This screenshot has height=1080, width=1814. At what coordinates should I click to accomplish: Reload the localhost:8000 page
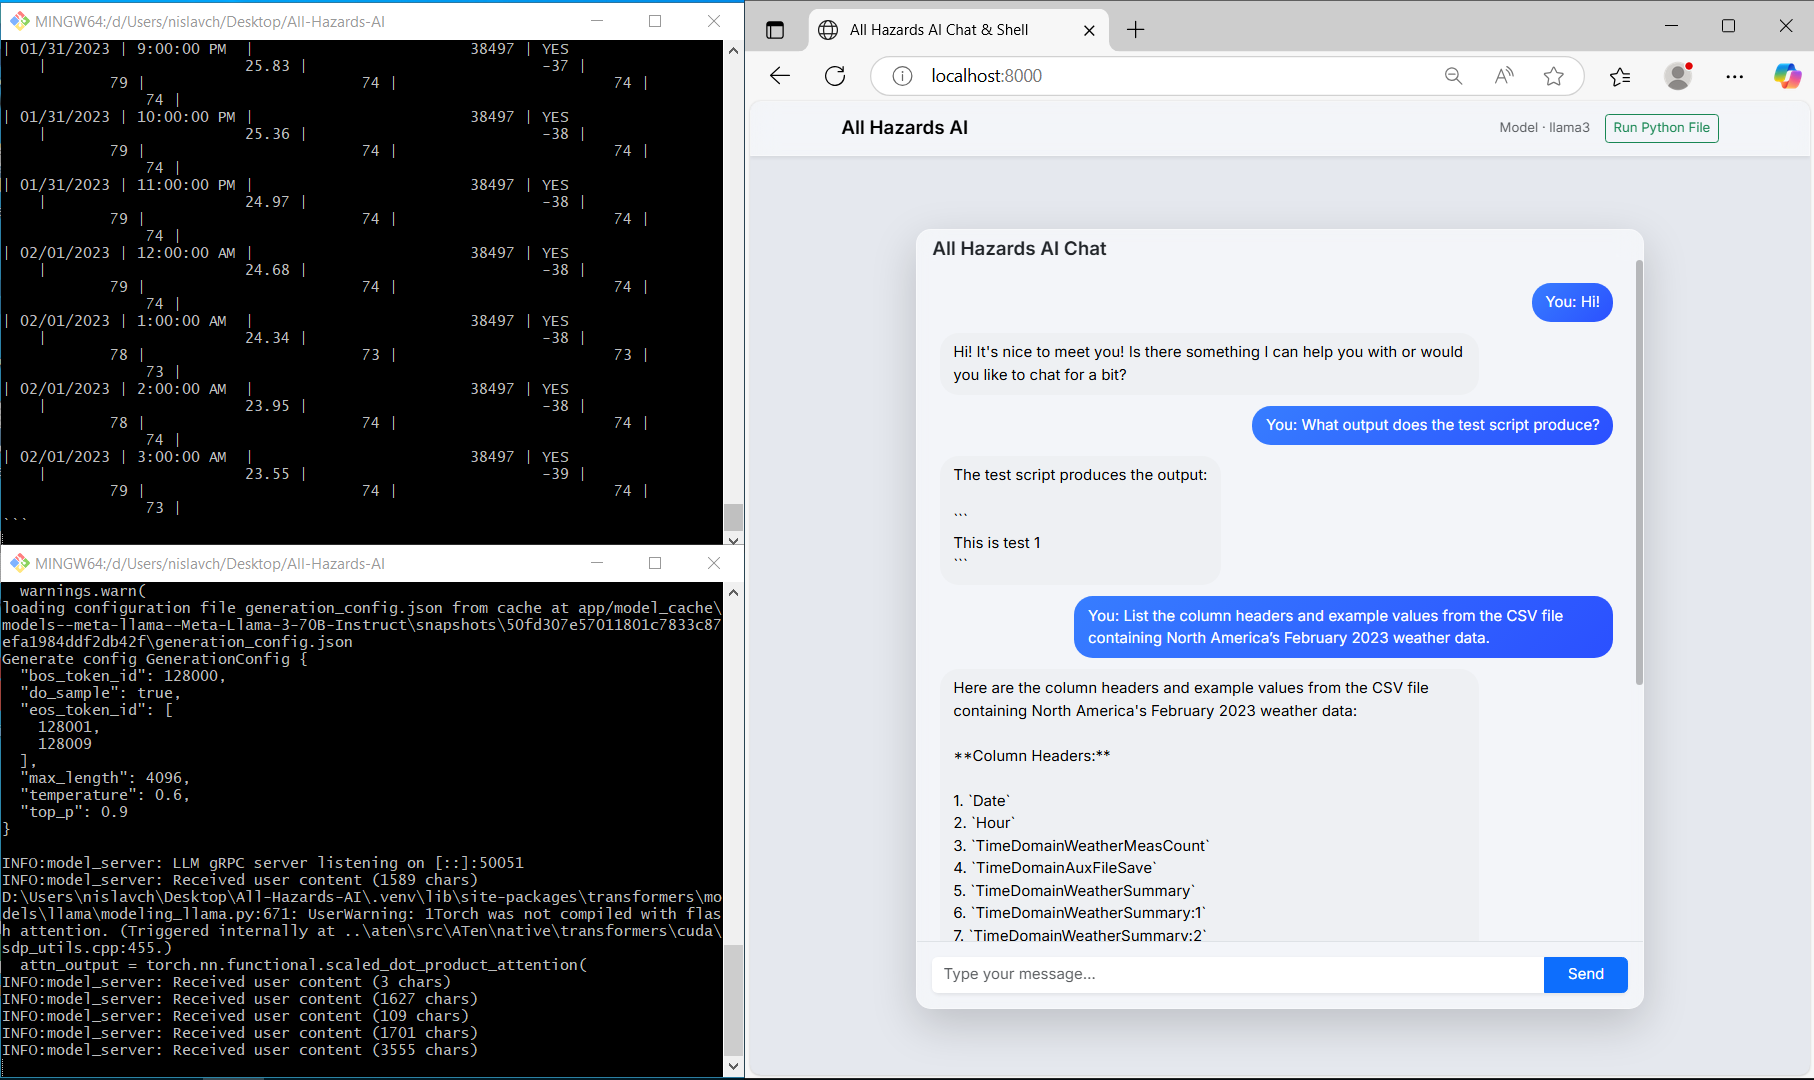coord(835,76)
